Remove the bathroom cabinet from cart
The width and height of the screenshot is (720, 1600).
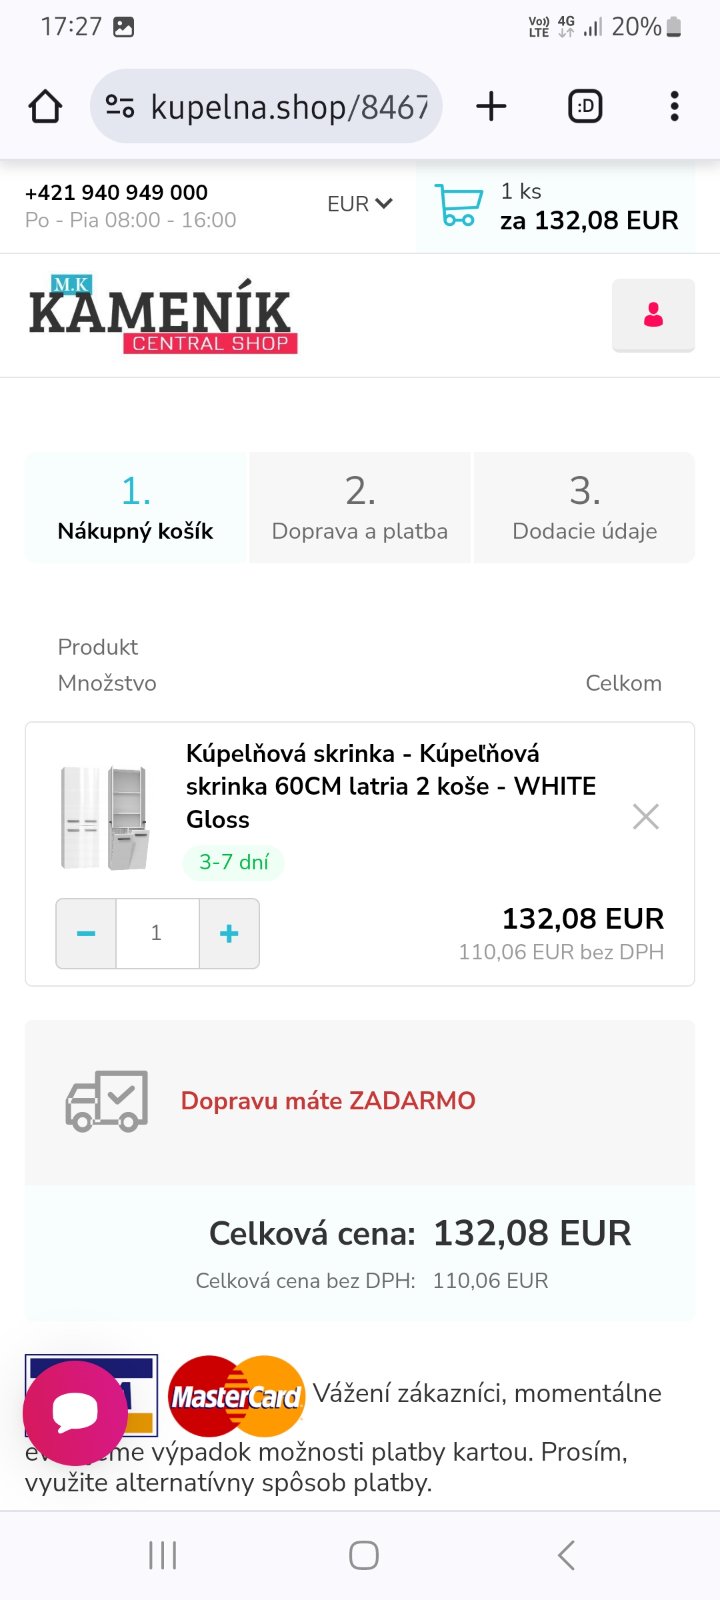[x=646, y=817]
